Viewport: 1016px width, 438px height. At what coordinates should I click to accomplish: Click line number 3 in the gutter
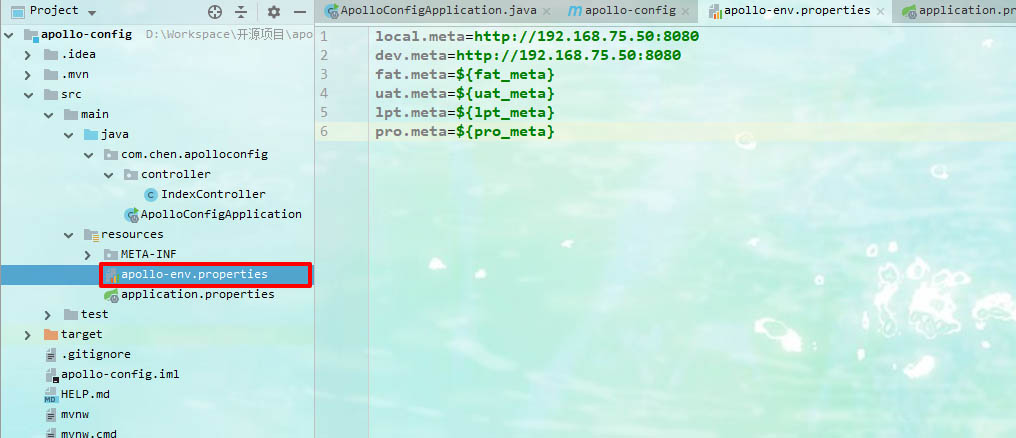tap(324, 75)
